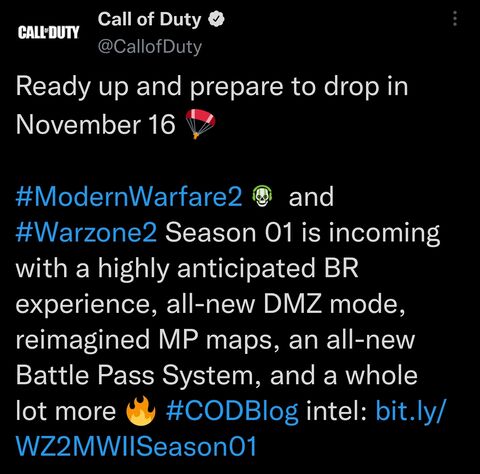Click the red parachute emoji

point(200,124)
